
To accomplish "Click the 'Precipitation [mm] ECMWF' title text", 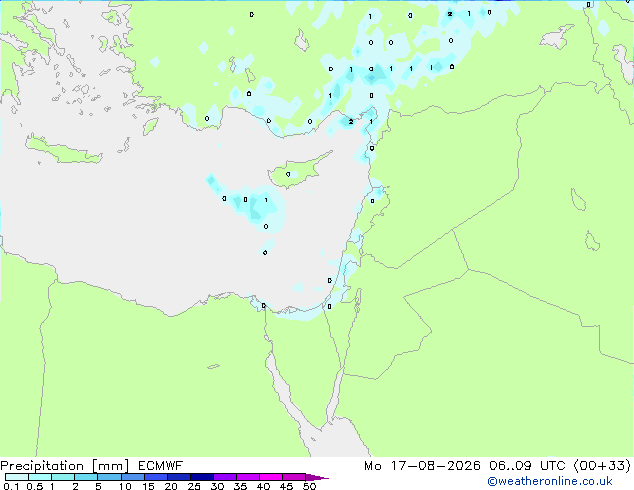I will 92,466.
